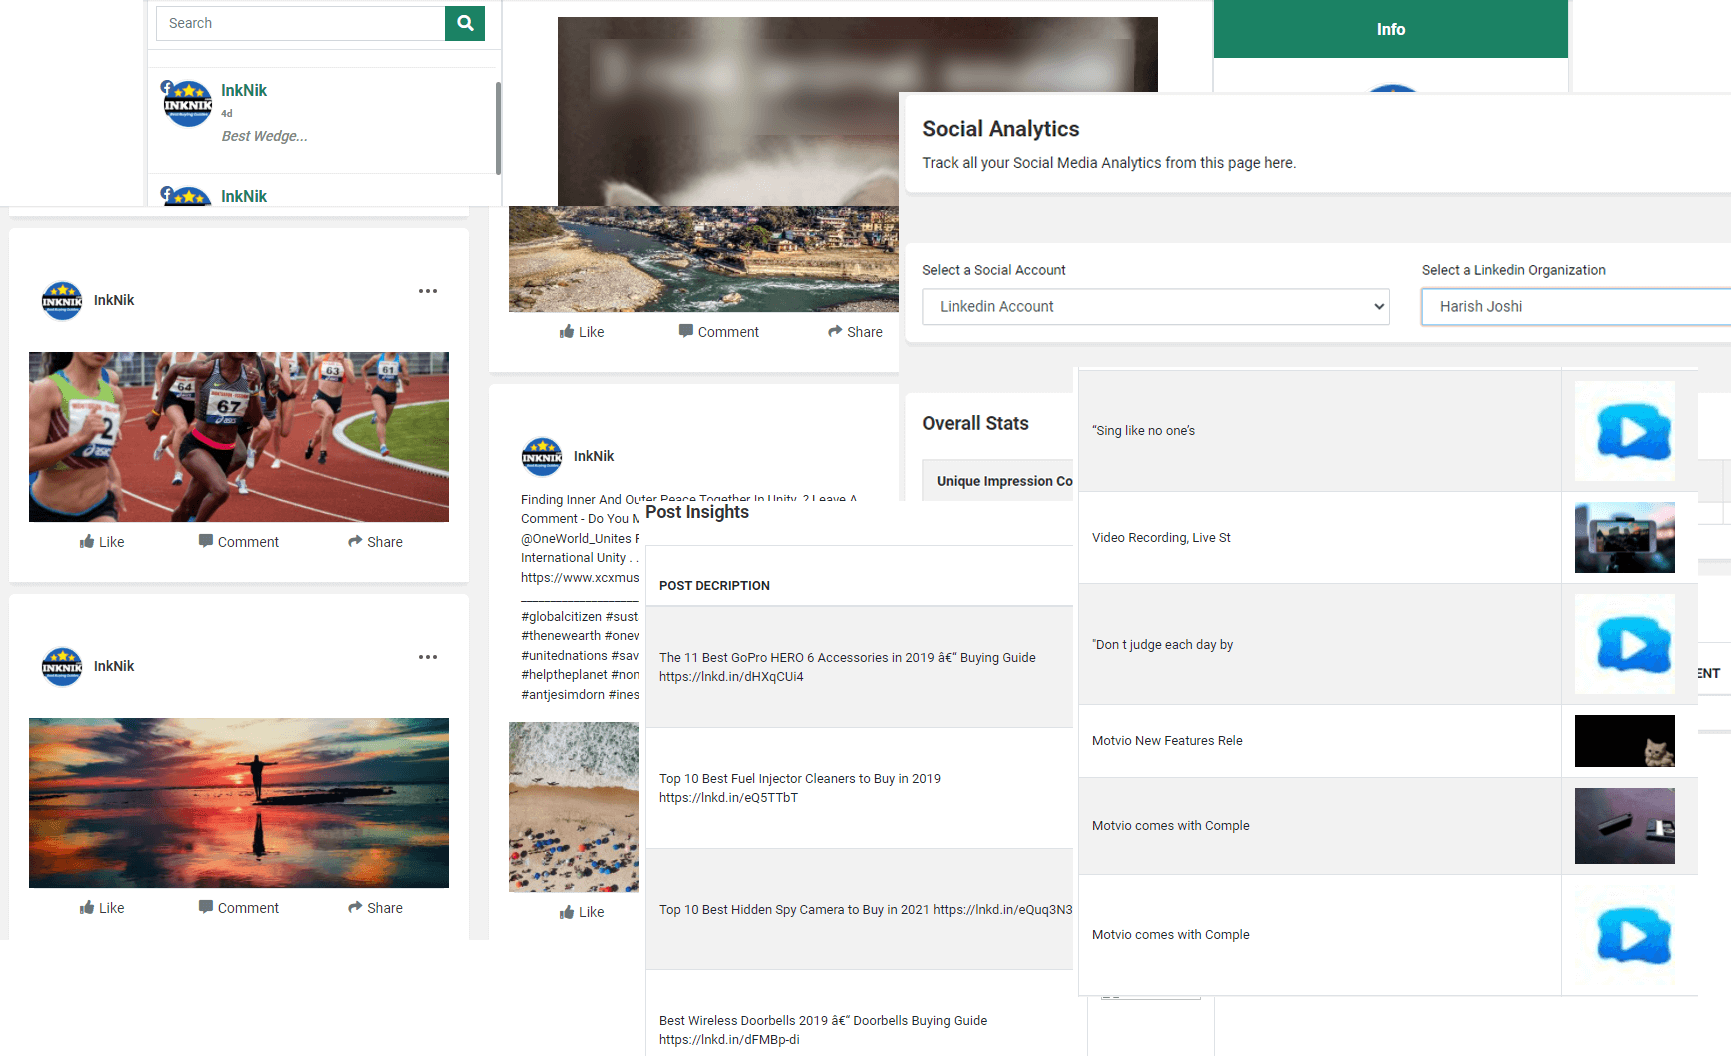
Task: Open the Motvio New Features Rele thumbnail
Action: click(x=1624, y=741)
